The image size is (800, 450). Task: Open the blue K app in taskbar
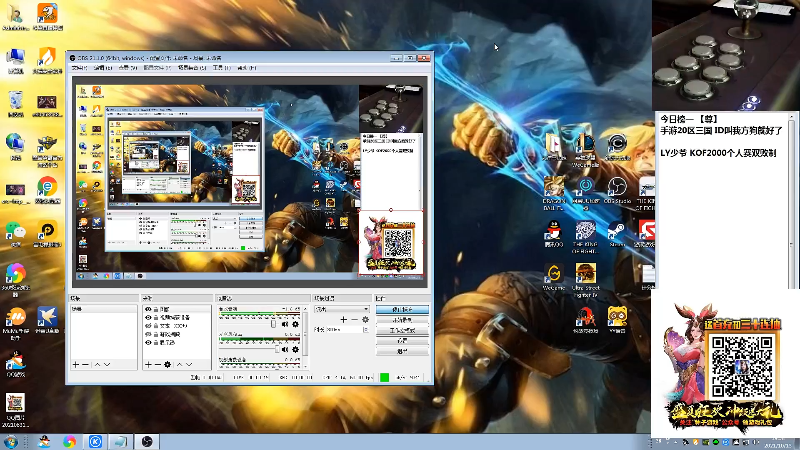pyautogui.click(x=95, y=441)
